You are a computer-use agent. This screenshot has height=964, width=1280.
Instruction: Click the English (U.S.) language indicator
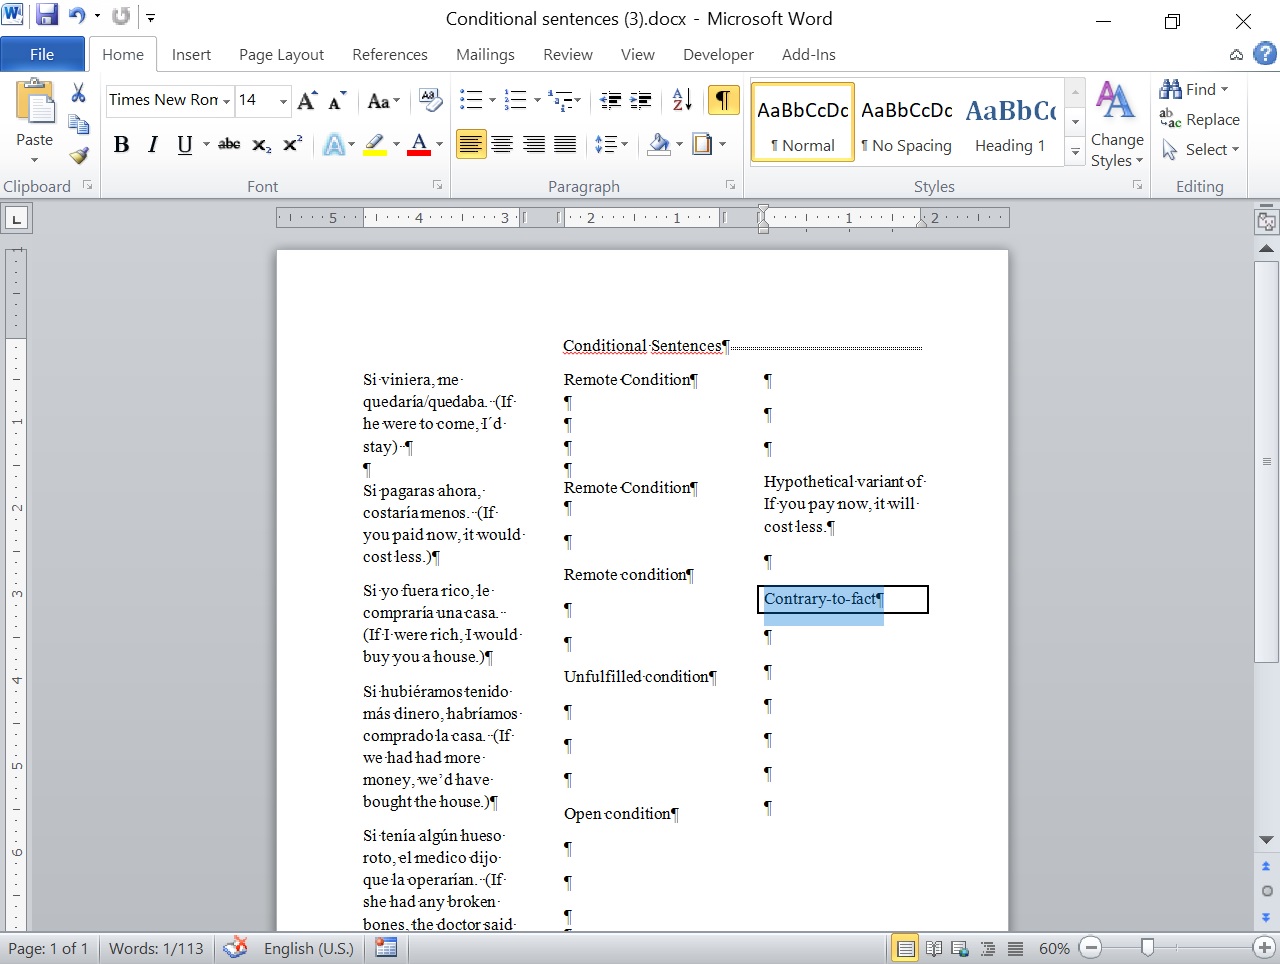coord(308,948)
